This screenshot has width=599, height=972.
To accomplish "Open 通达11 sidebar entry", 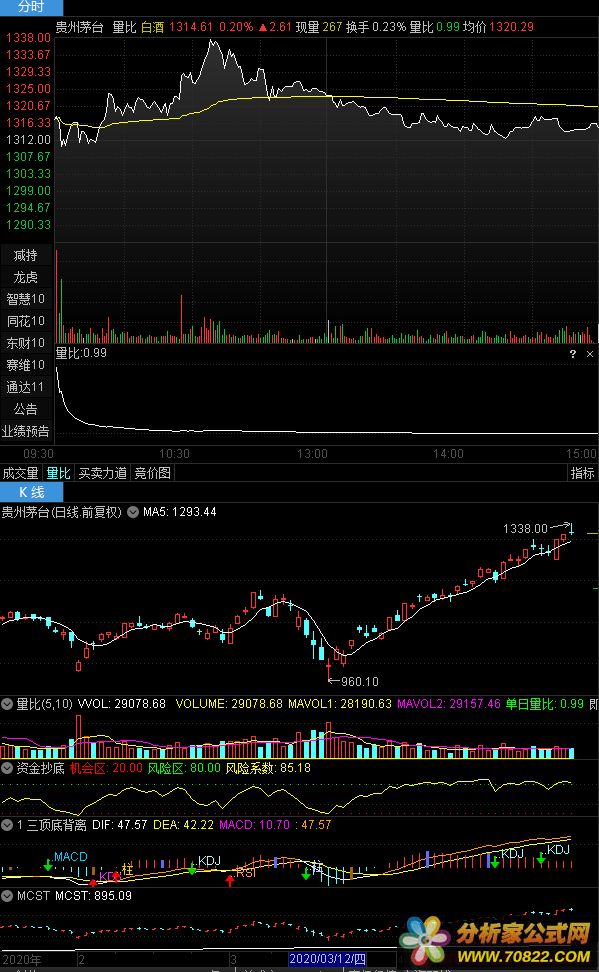I will coord(25,387).
